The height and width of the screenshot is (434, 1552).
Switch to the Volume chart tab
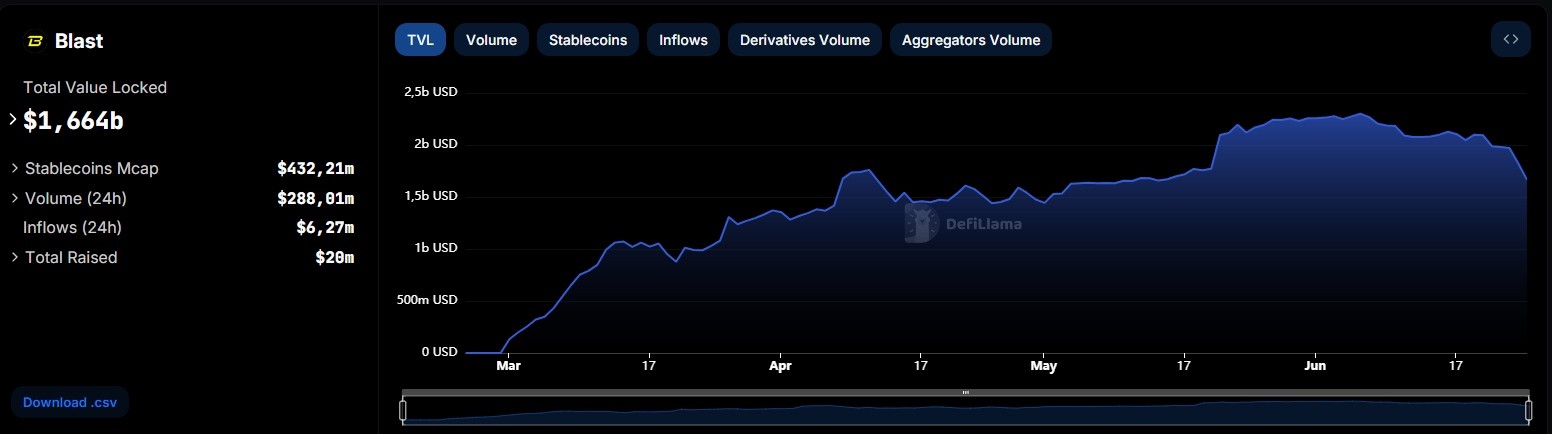click(x=491, y=40)
